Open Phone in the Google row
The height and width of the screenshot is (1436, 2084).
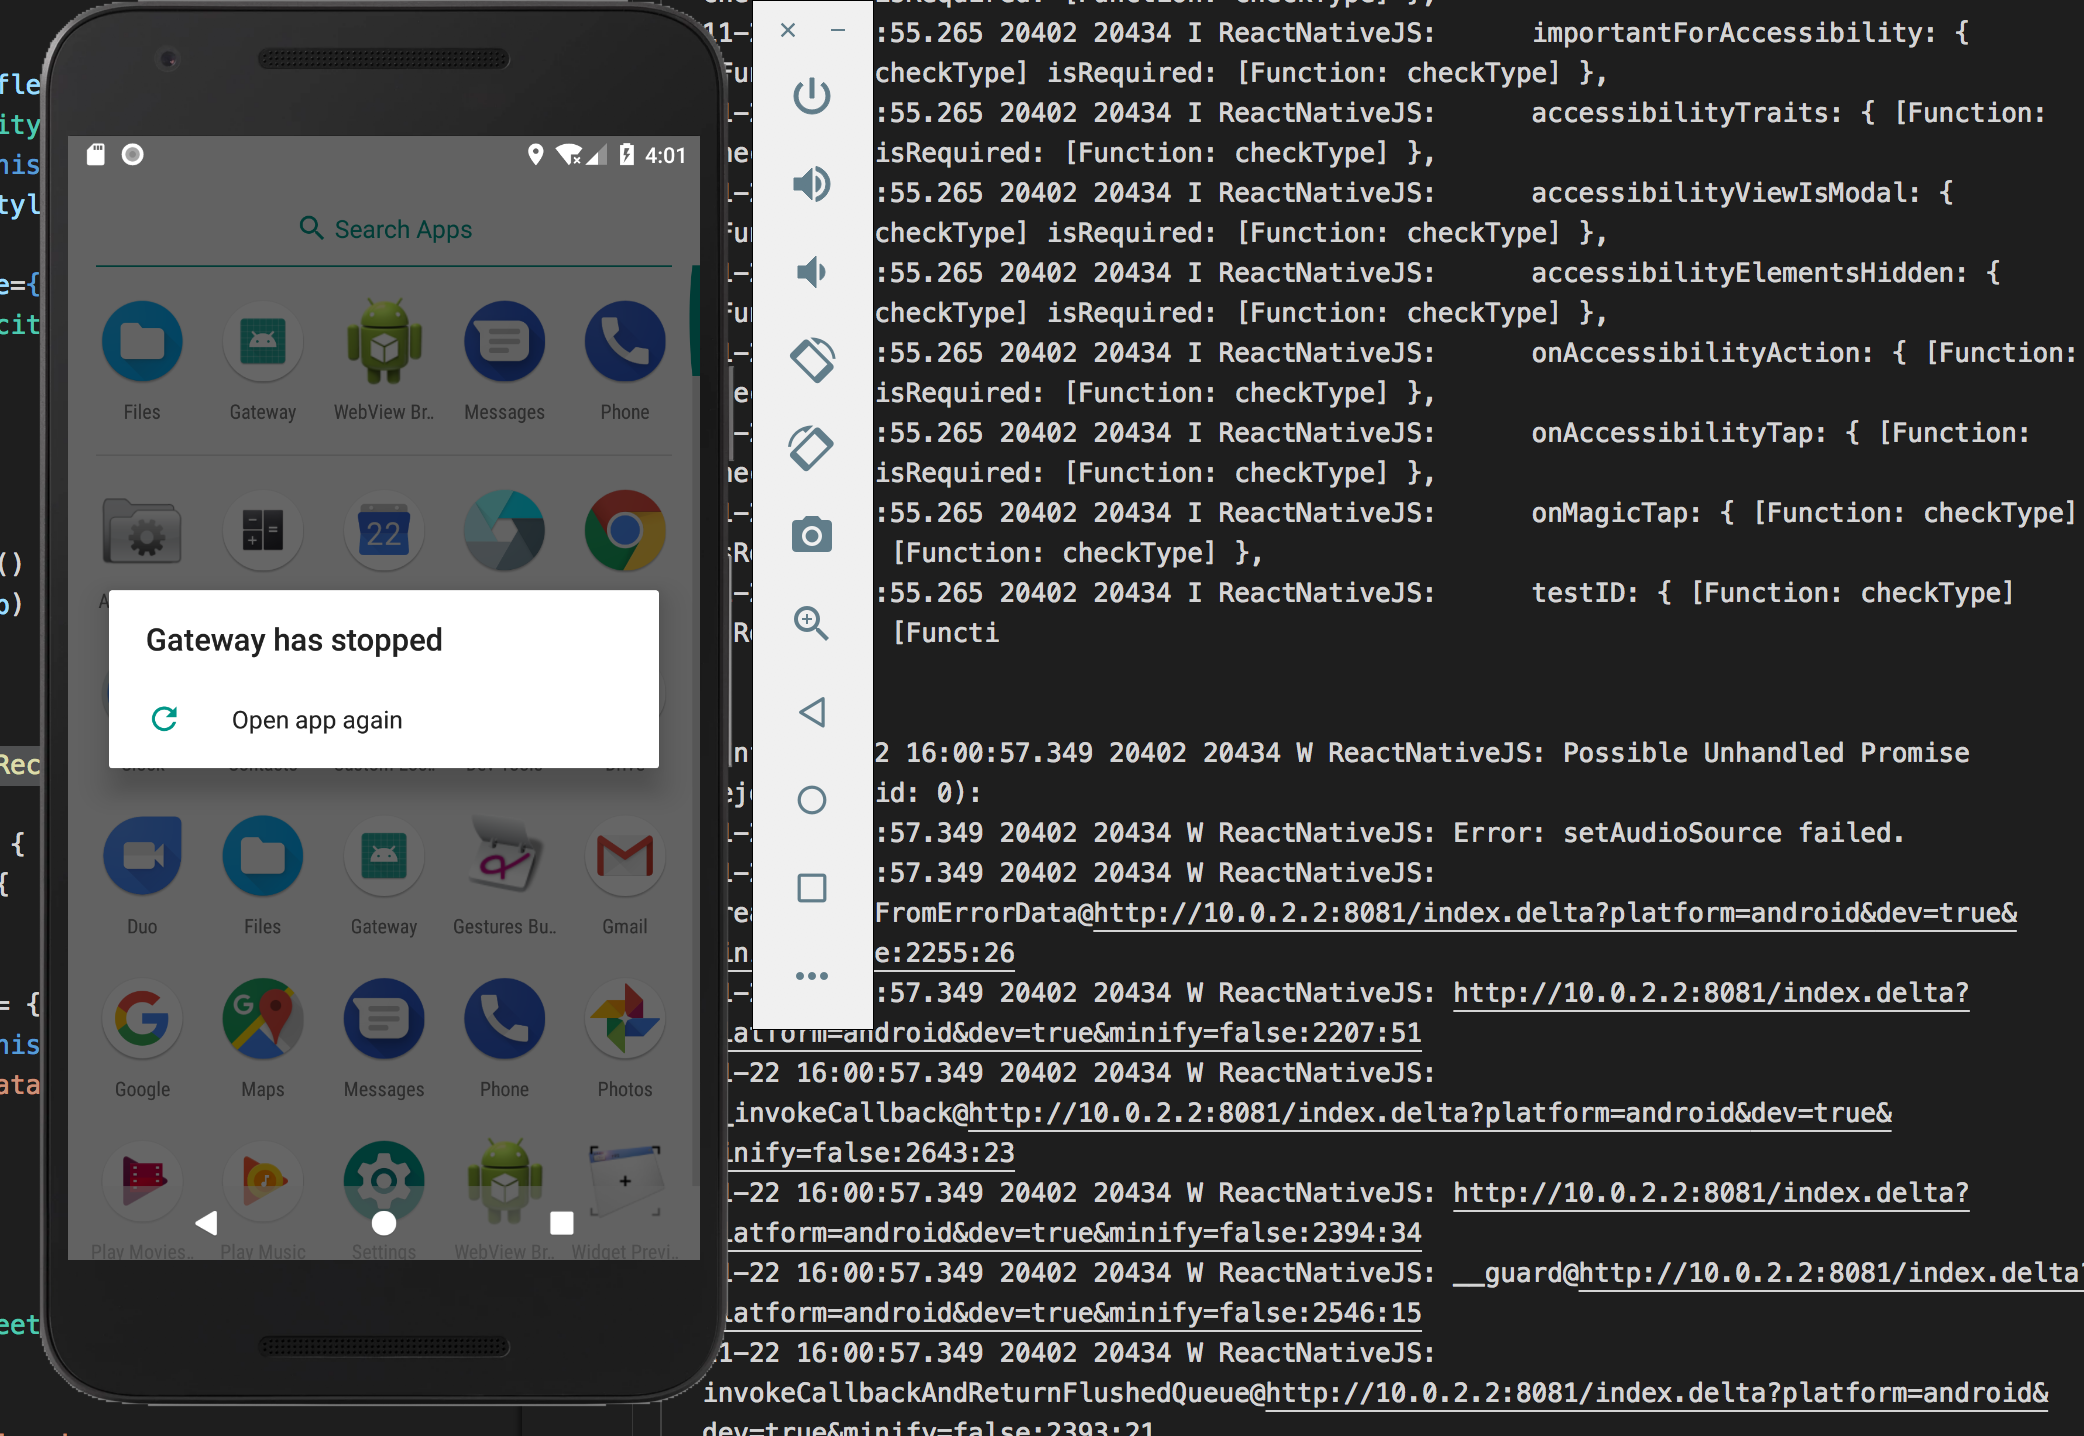point(504,1038)
